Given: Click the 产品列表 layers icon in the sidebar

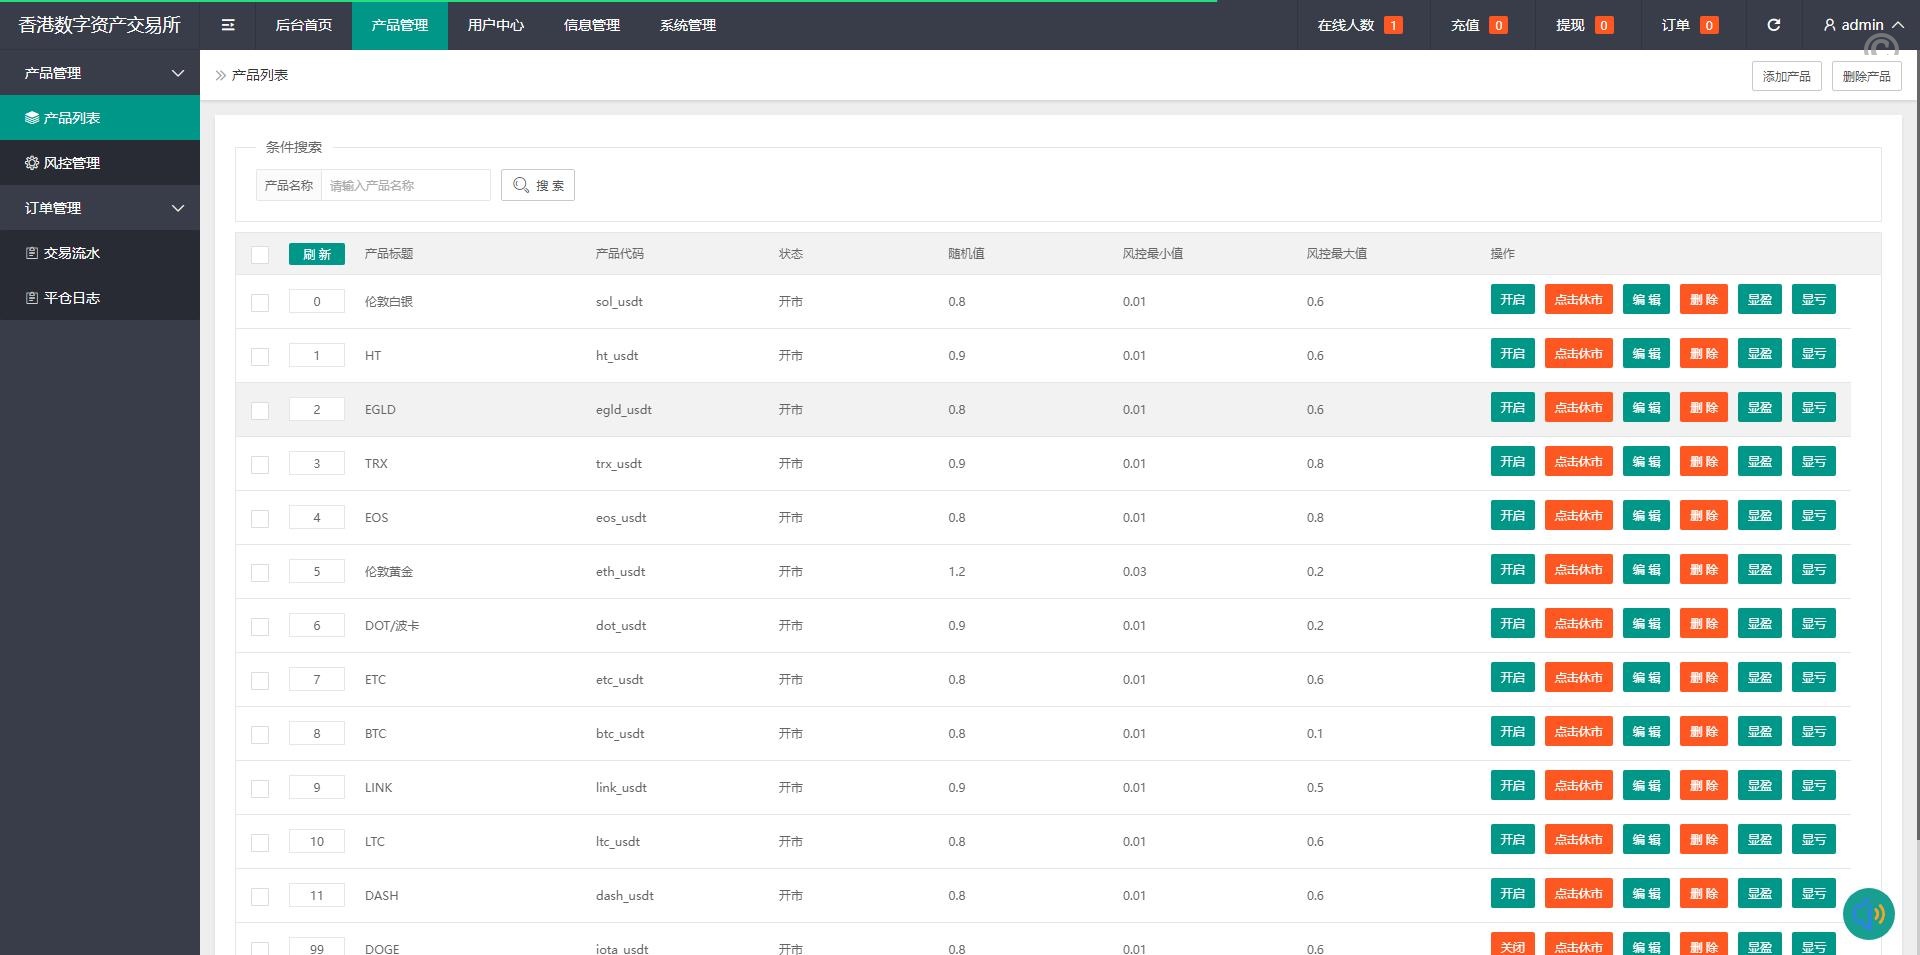Looking at the screenshot, I should (x=32, y=118).
